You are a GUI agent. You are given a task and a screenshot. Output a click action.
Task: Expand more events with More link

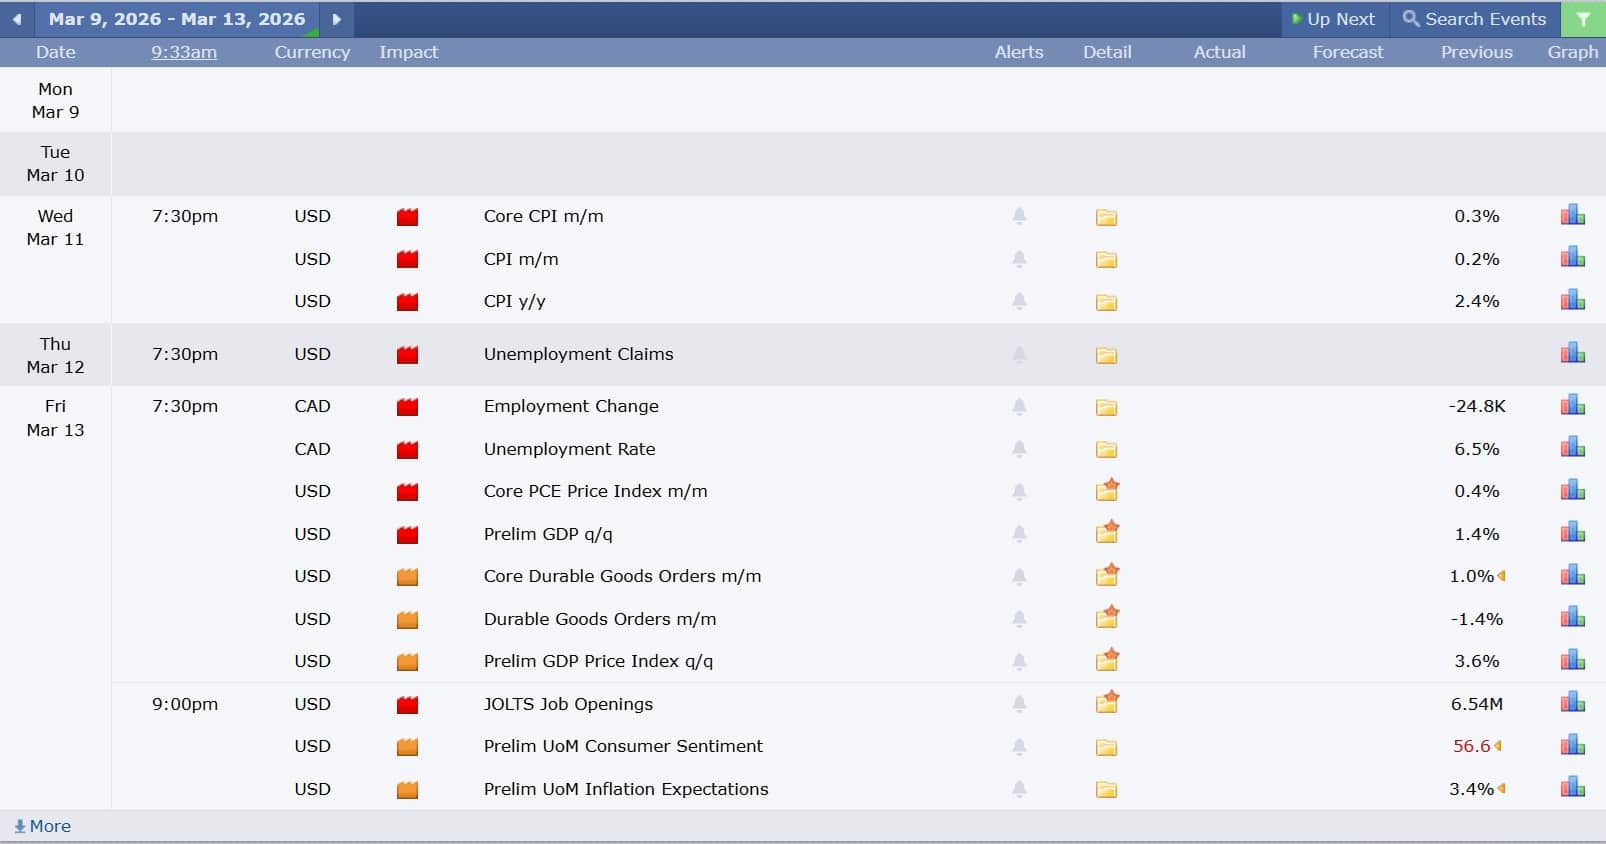(42, 826)
